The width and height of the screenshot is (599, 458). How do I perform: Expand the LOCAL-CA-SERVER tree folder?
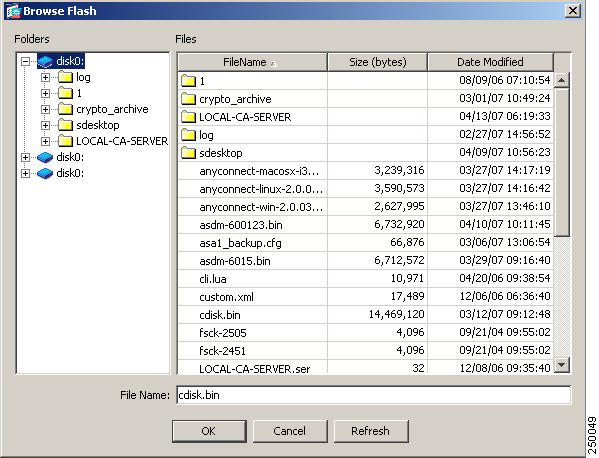[45, 141]
